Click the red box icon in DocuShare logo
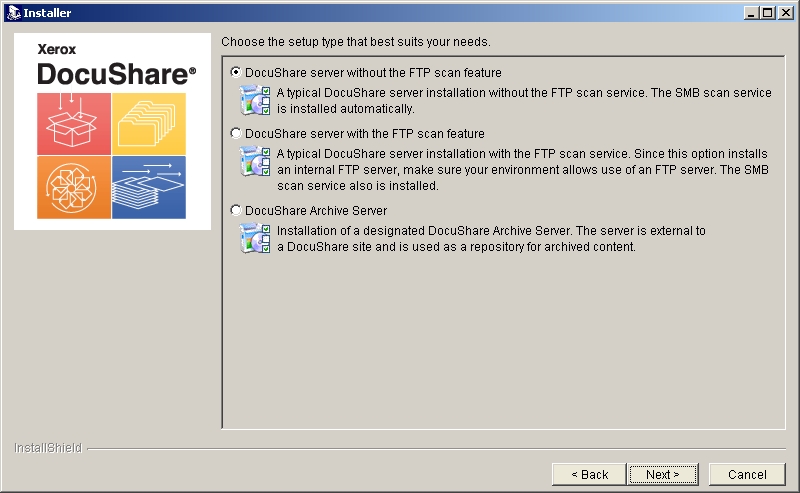800x493 pixels. coord(73,124)
